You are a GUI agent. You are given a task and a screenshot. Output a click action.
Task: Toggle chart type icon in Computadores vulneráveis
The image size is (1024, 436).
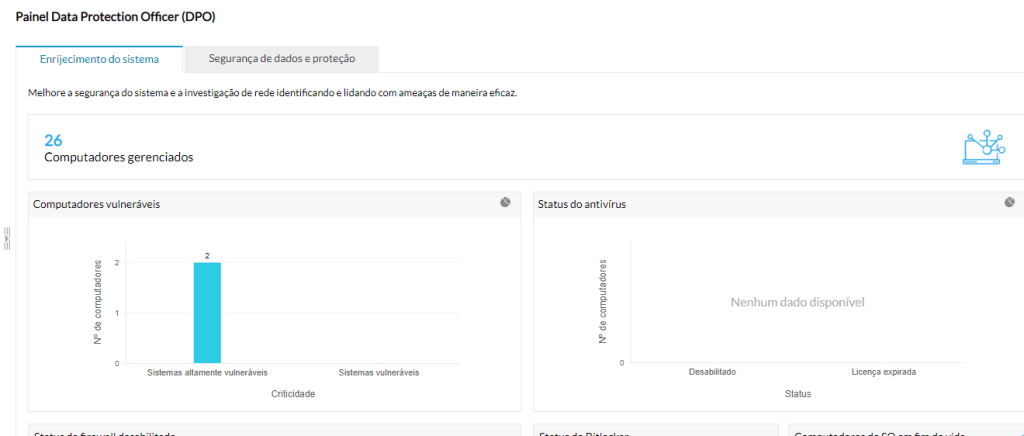tap(506, 203)
